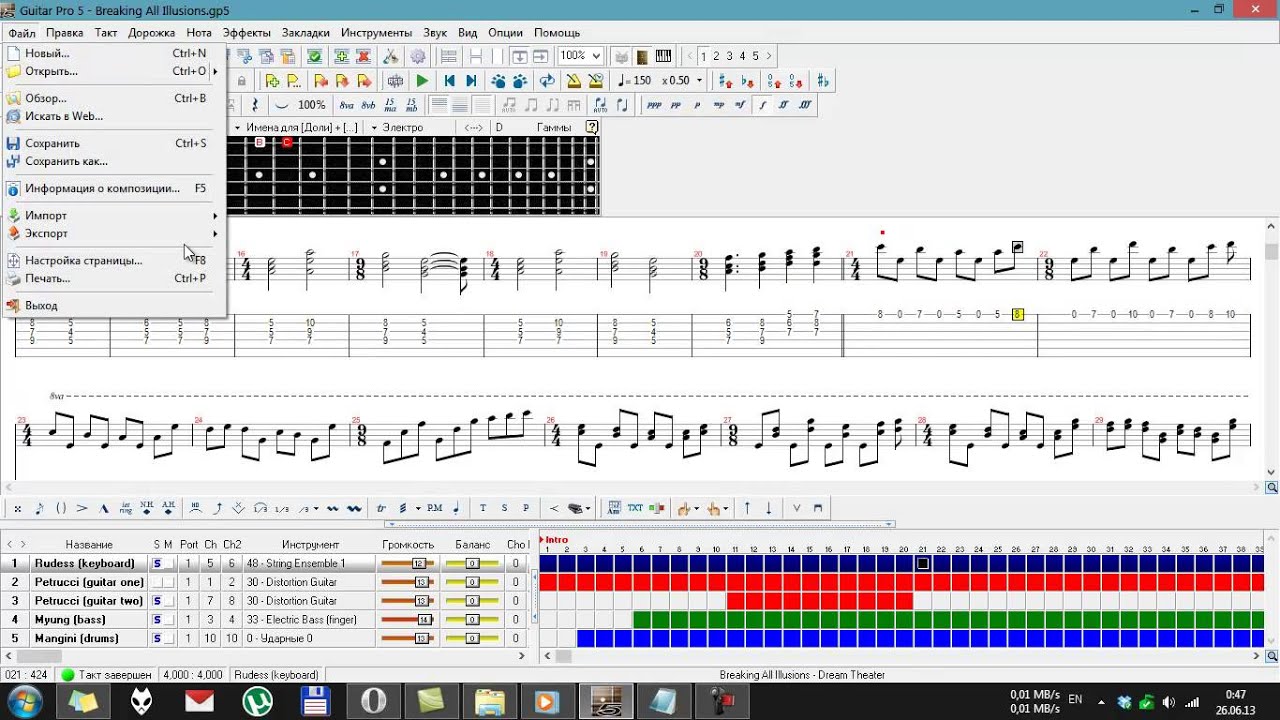Apply upstroke arrow icon
1280x720 pixels.
point(747,508)
